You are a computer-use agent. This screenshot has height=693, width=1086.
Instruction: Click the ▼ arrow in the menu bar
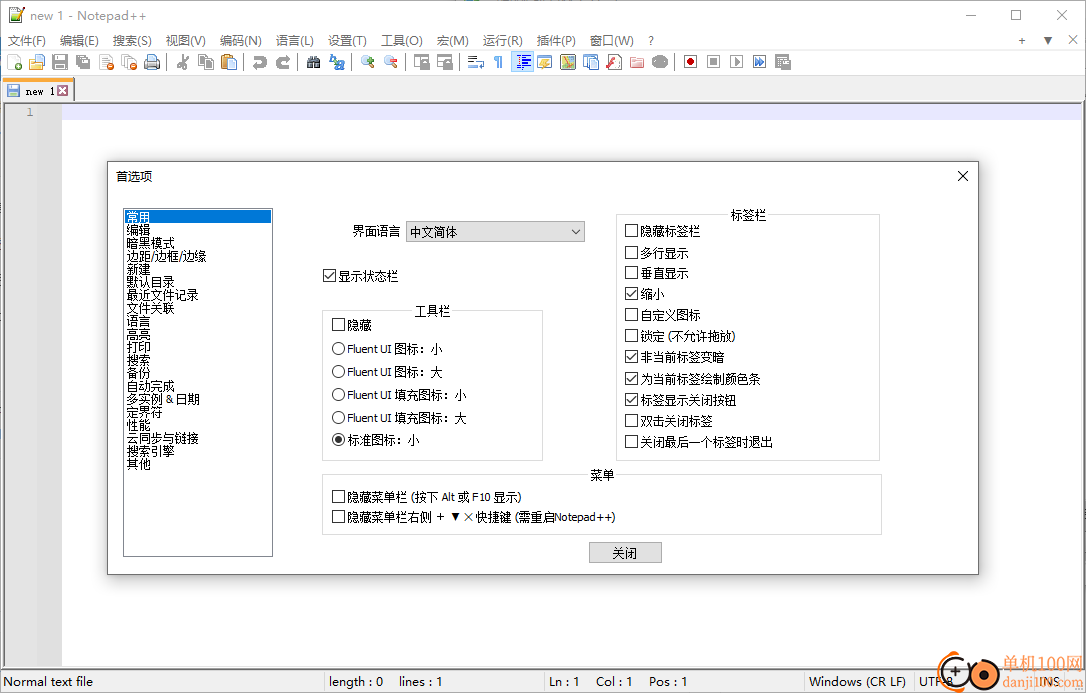(x=1048, y=41)
